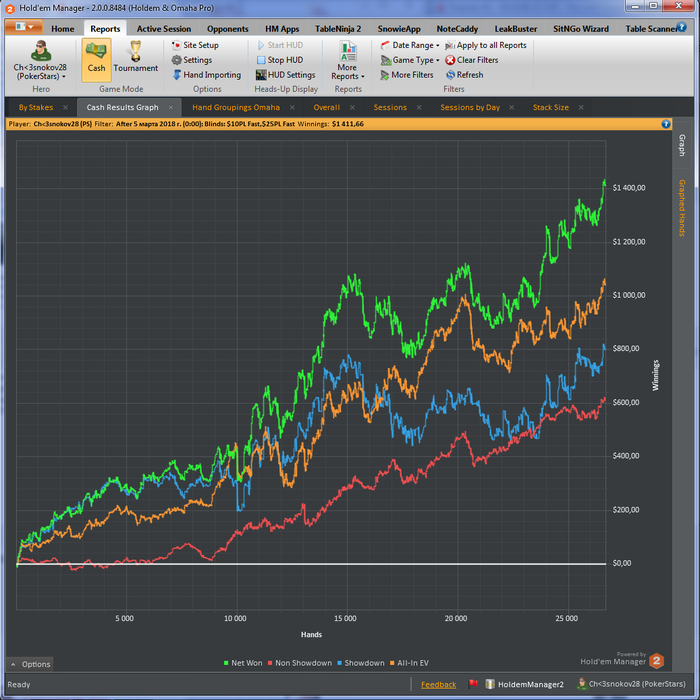Close the Cash Results Graph tab
Viewport: 700px width, 700px height.
click(x=171, y=107)
